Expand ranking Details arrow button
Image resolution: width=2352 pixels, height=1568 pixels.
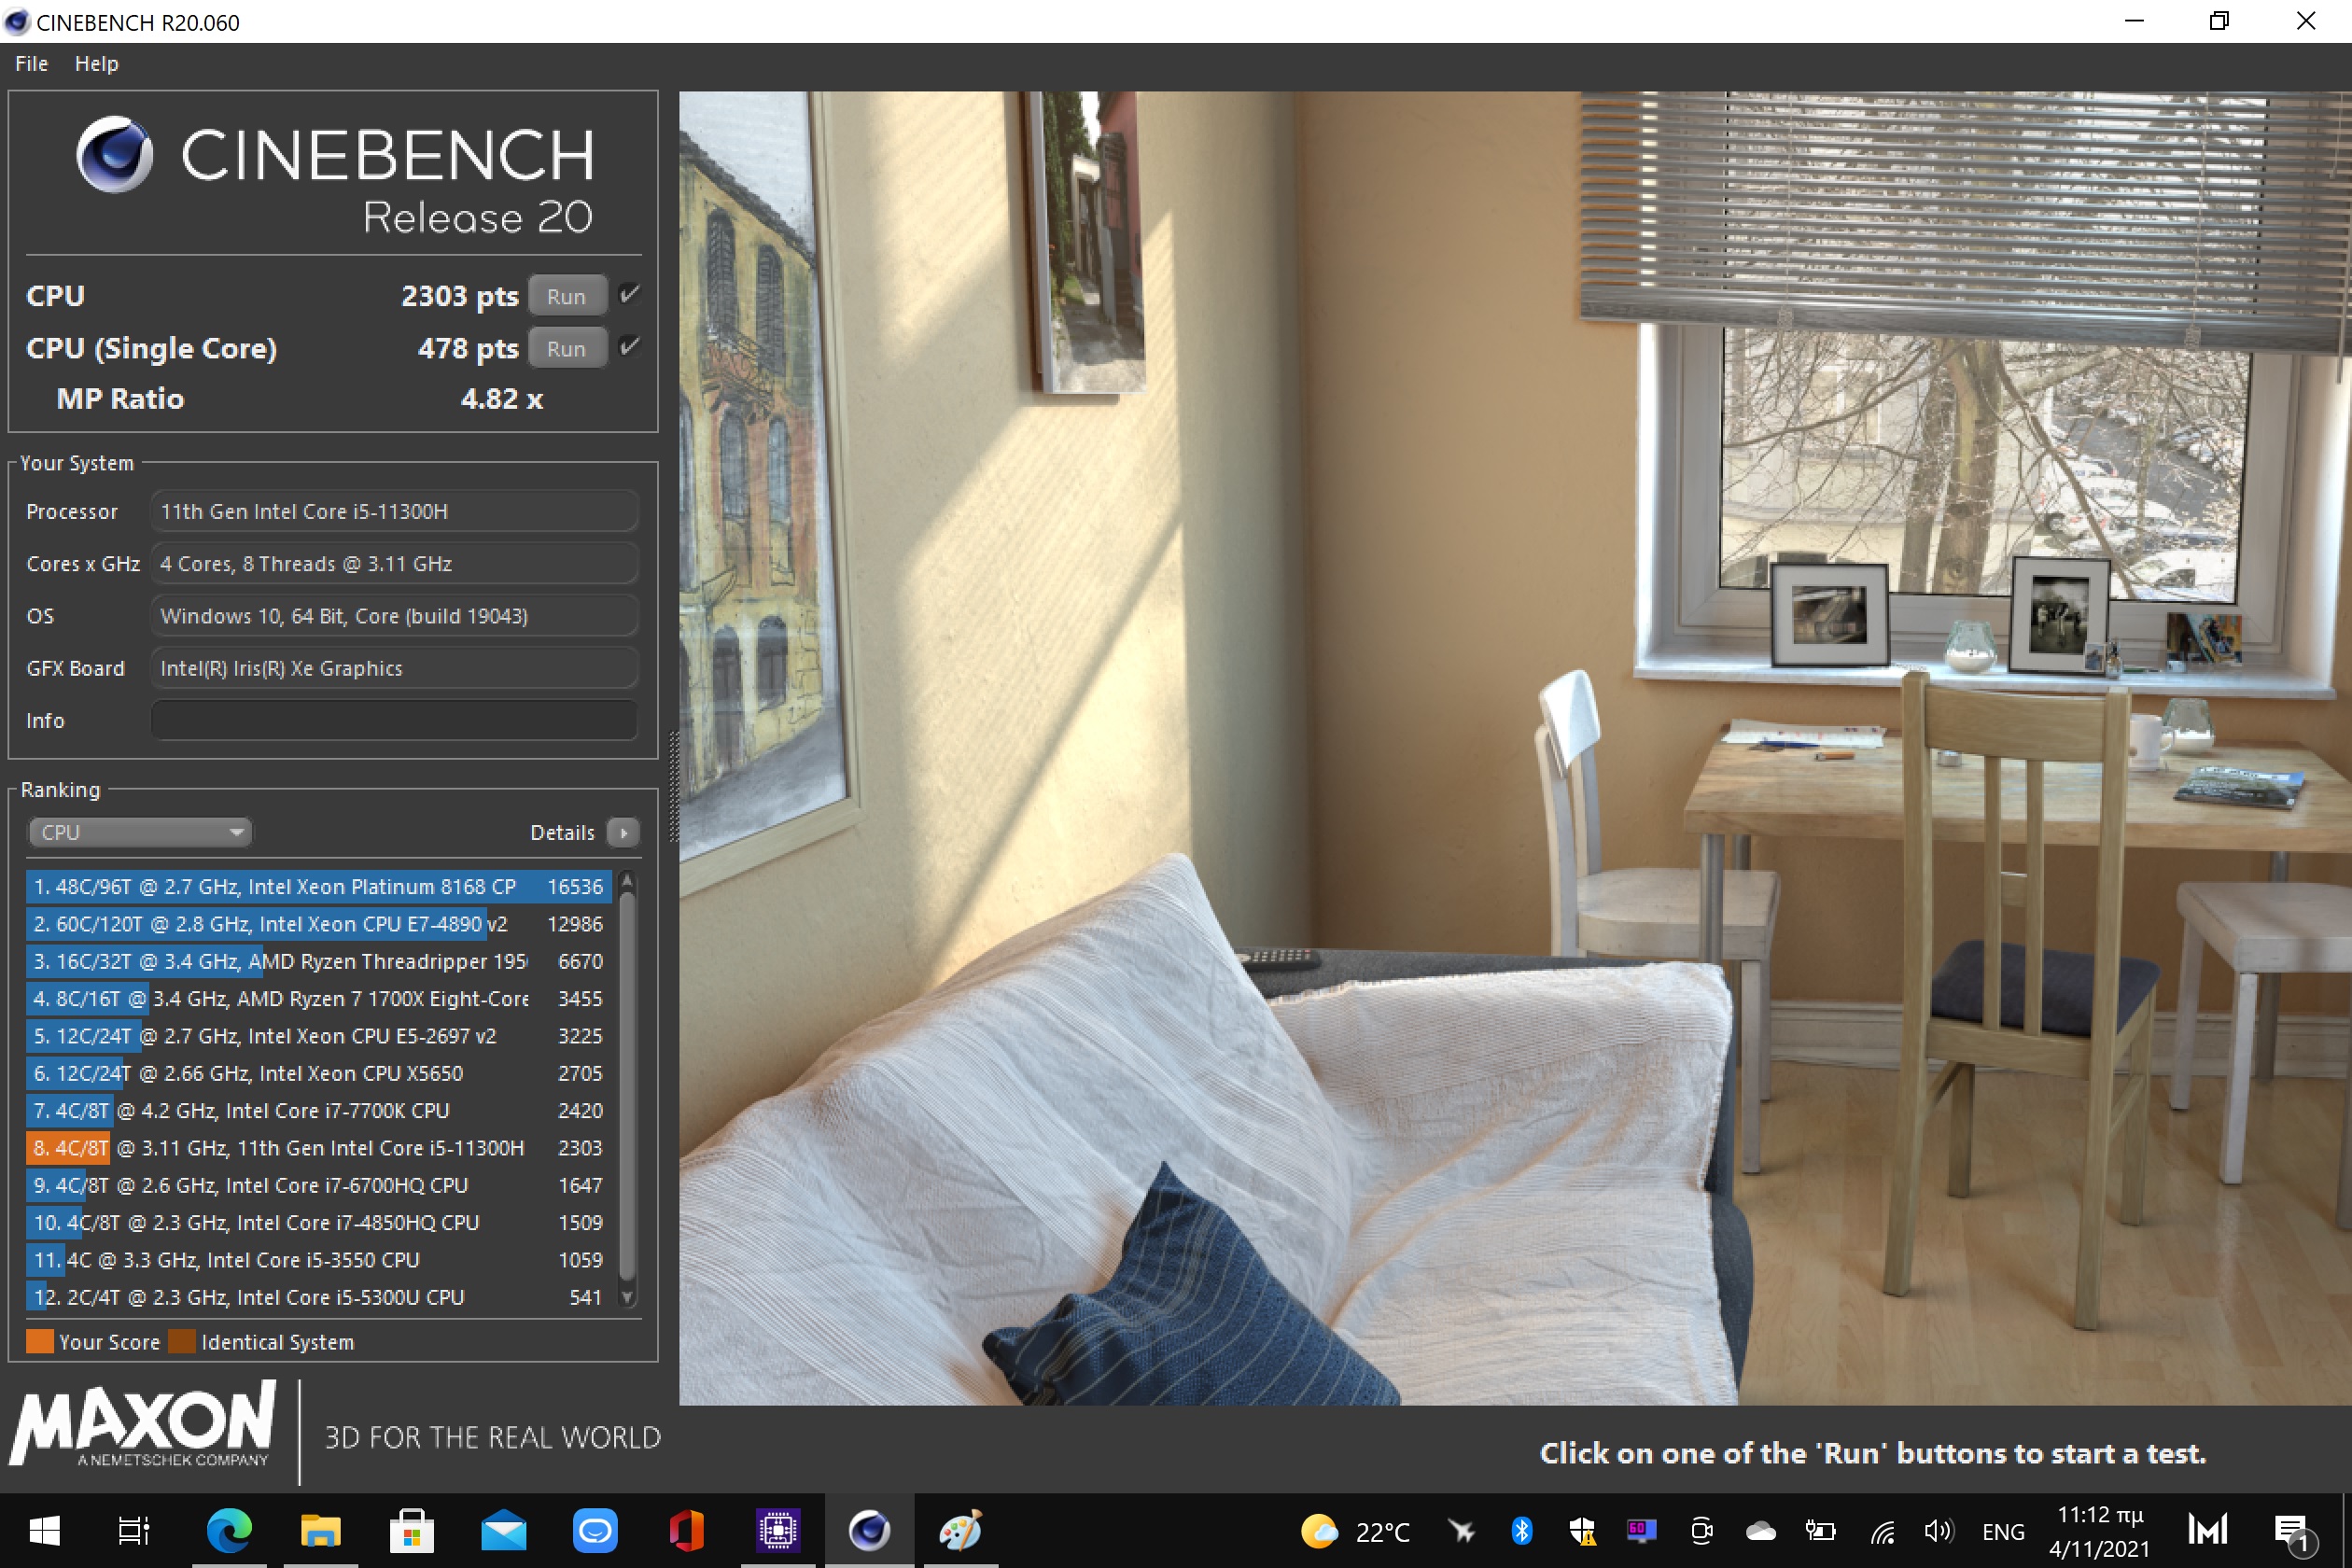[x=624, y=832]
